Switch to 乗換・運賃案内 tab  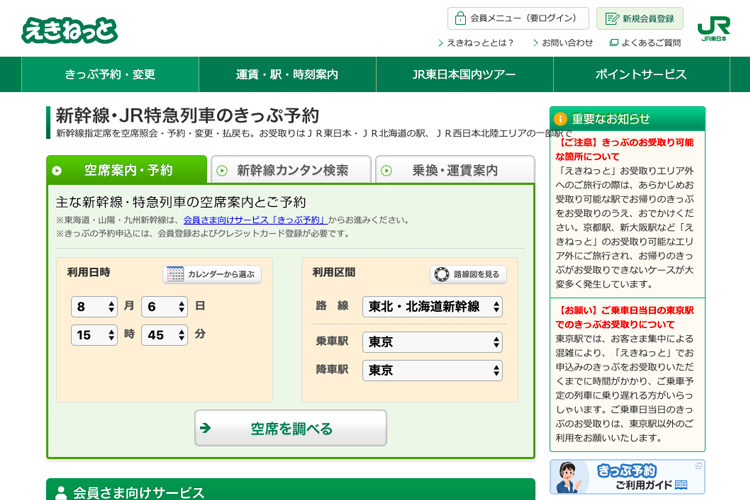(x=455, y=169)
